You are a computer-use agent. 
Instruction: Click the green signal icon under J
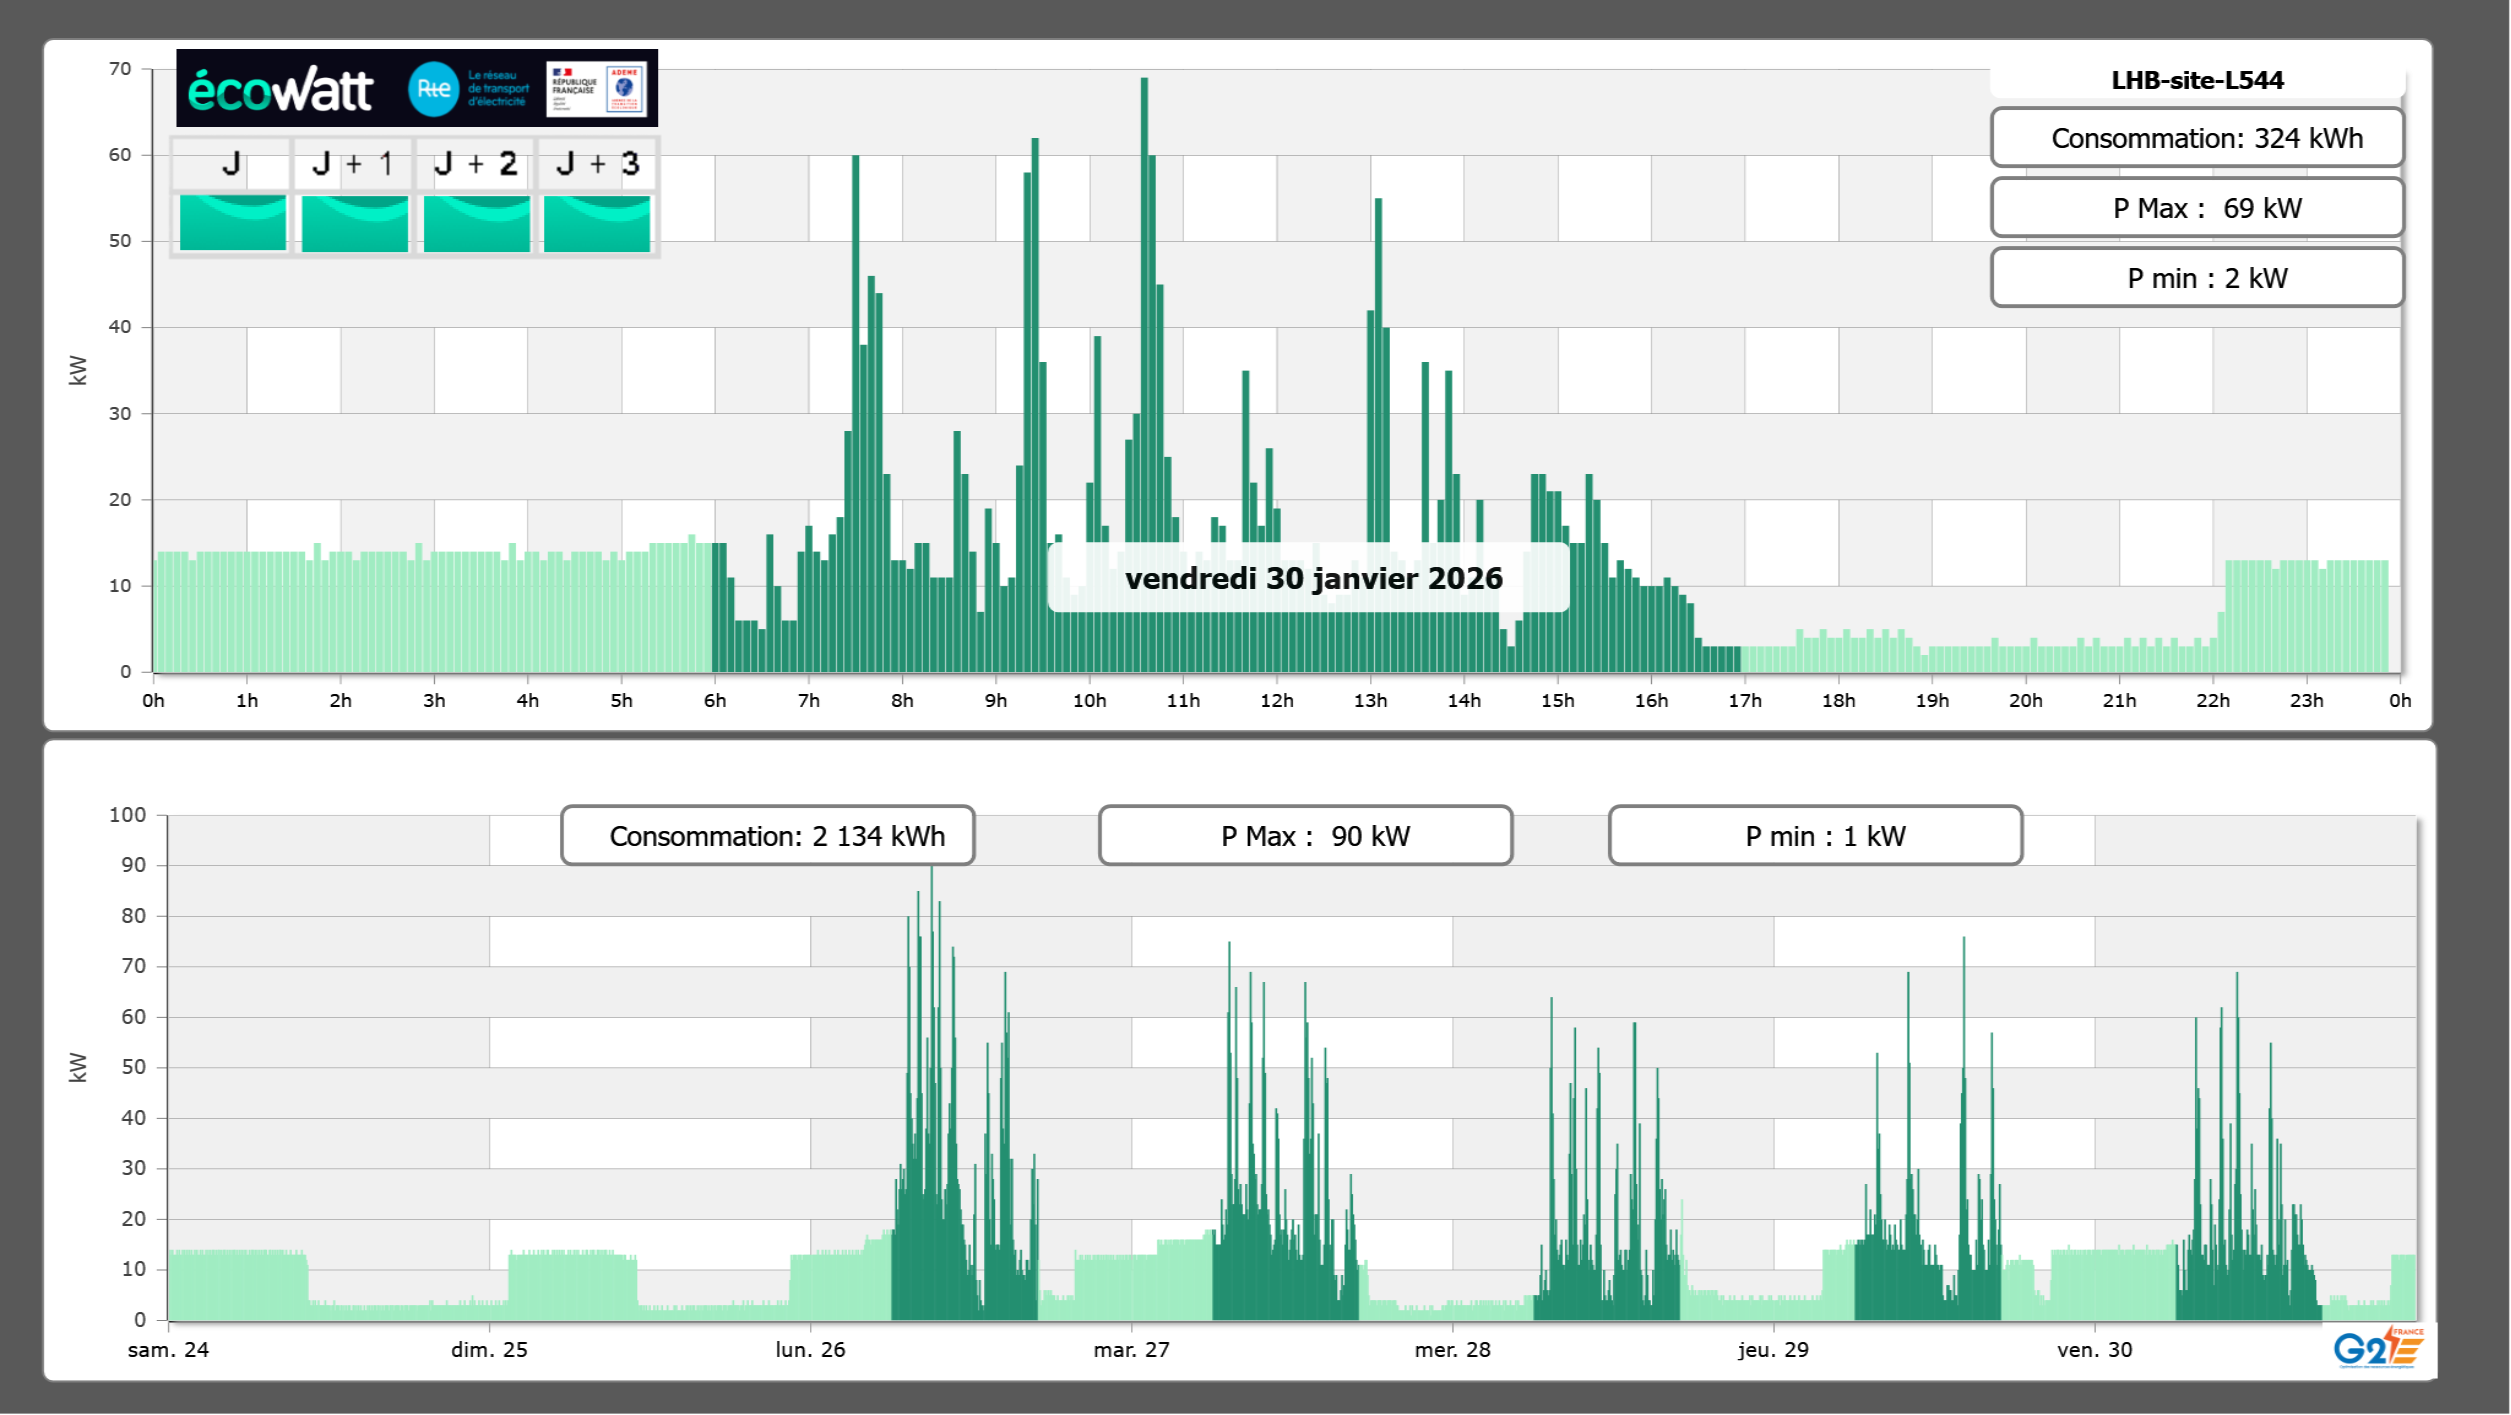click(x=233, y=223)
